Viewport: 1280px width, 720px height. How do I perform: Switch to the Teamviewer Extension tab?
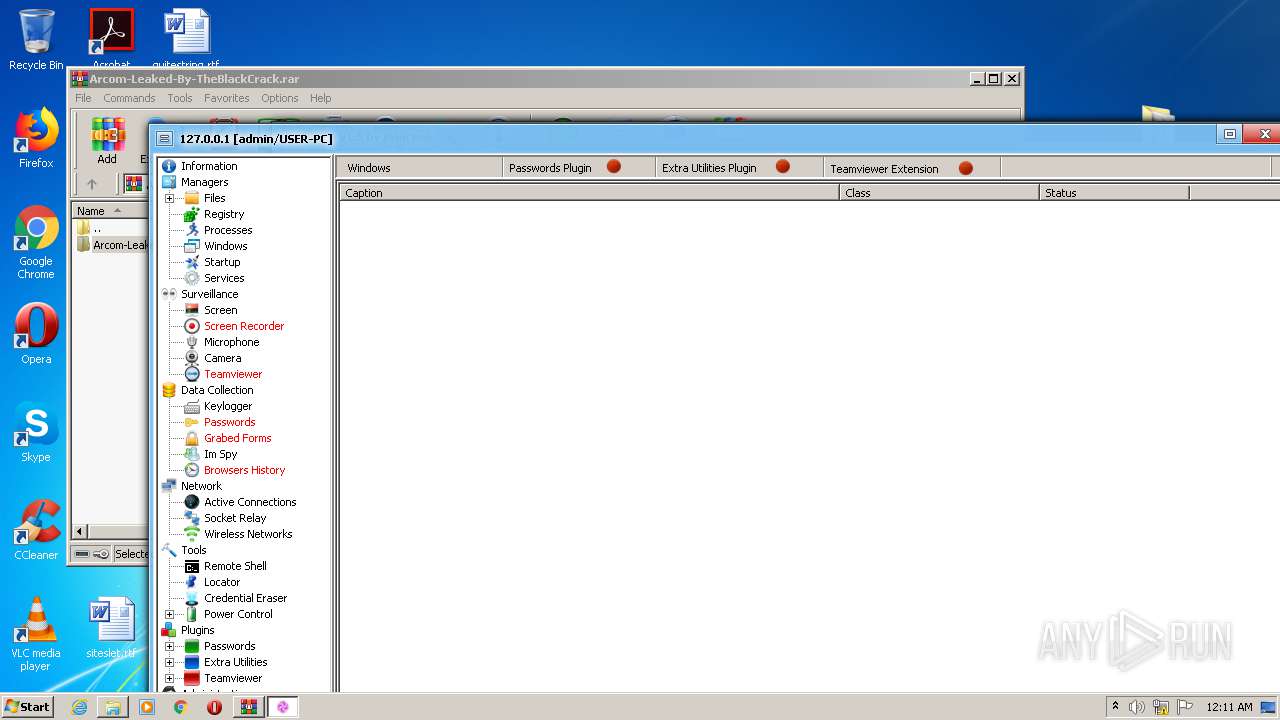pyautogui.click(x=912, y=168)
